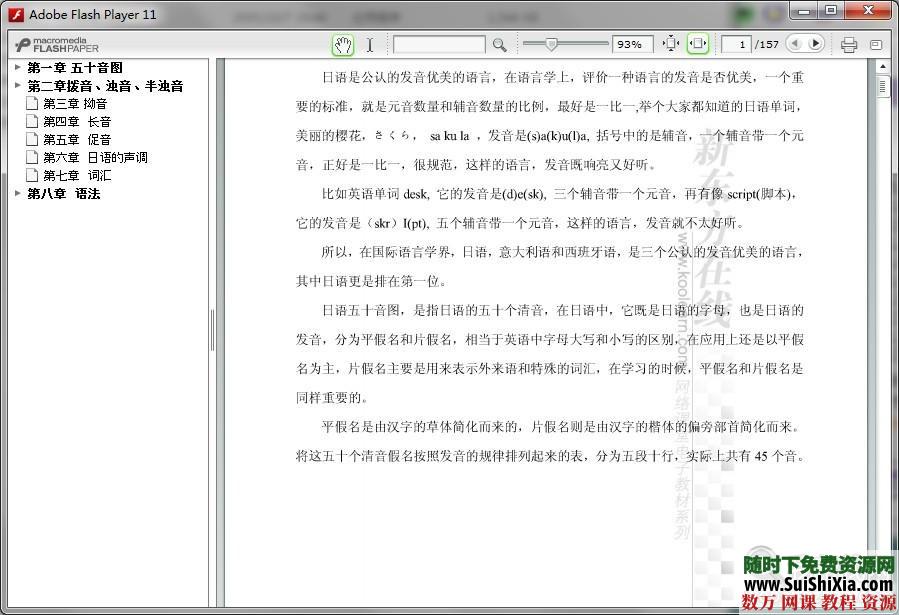
Task: Click the zoom slider handle
Action: 551,44
